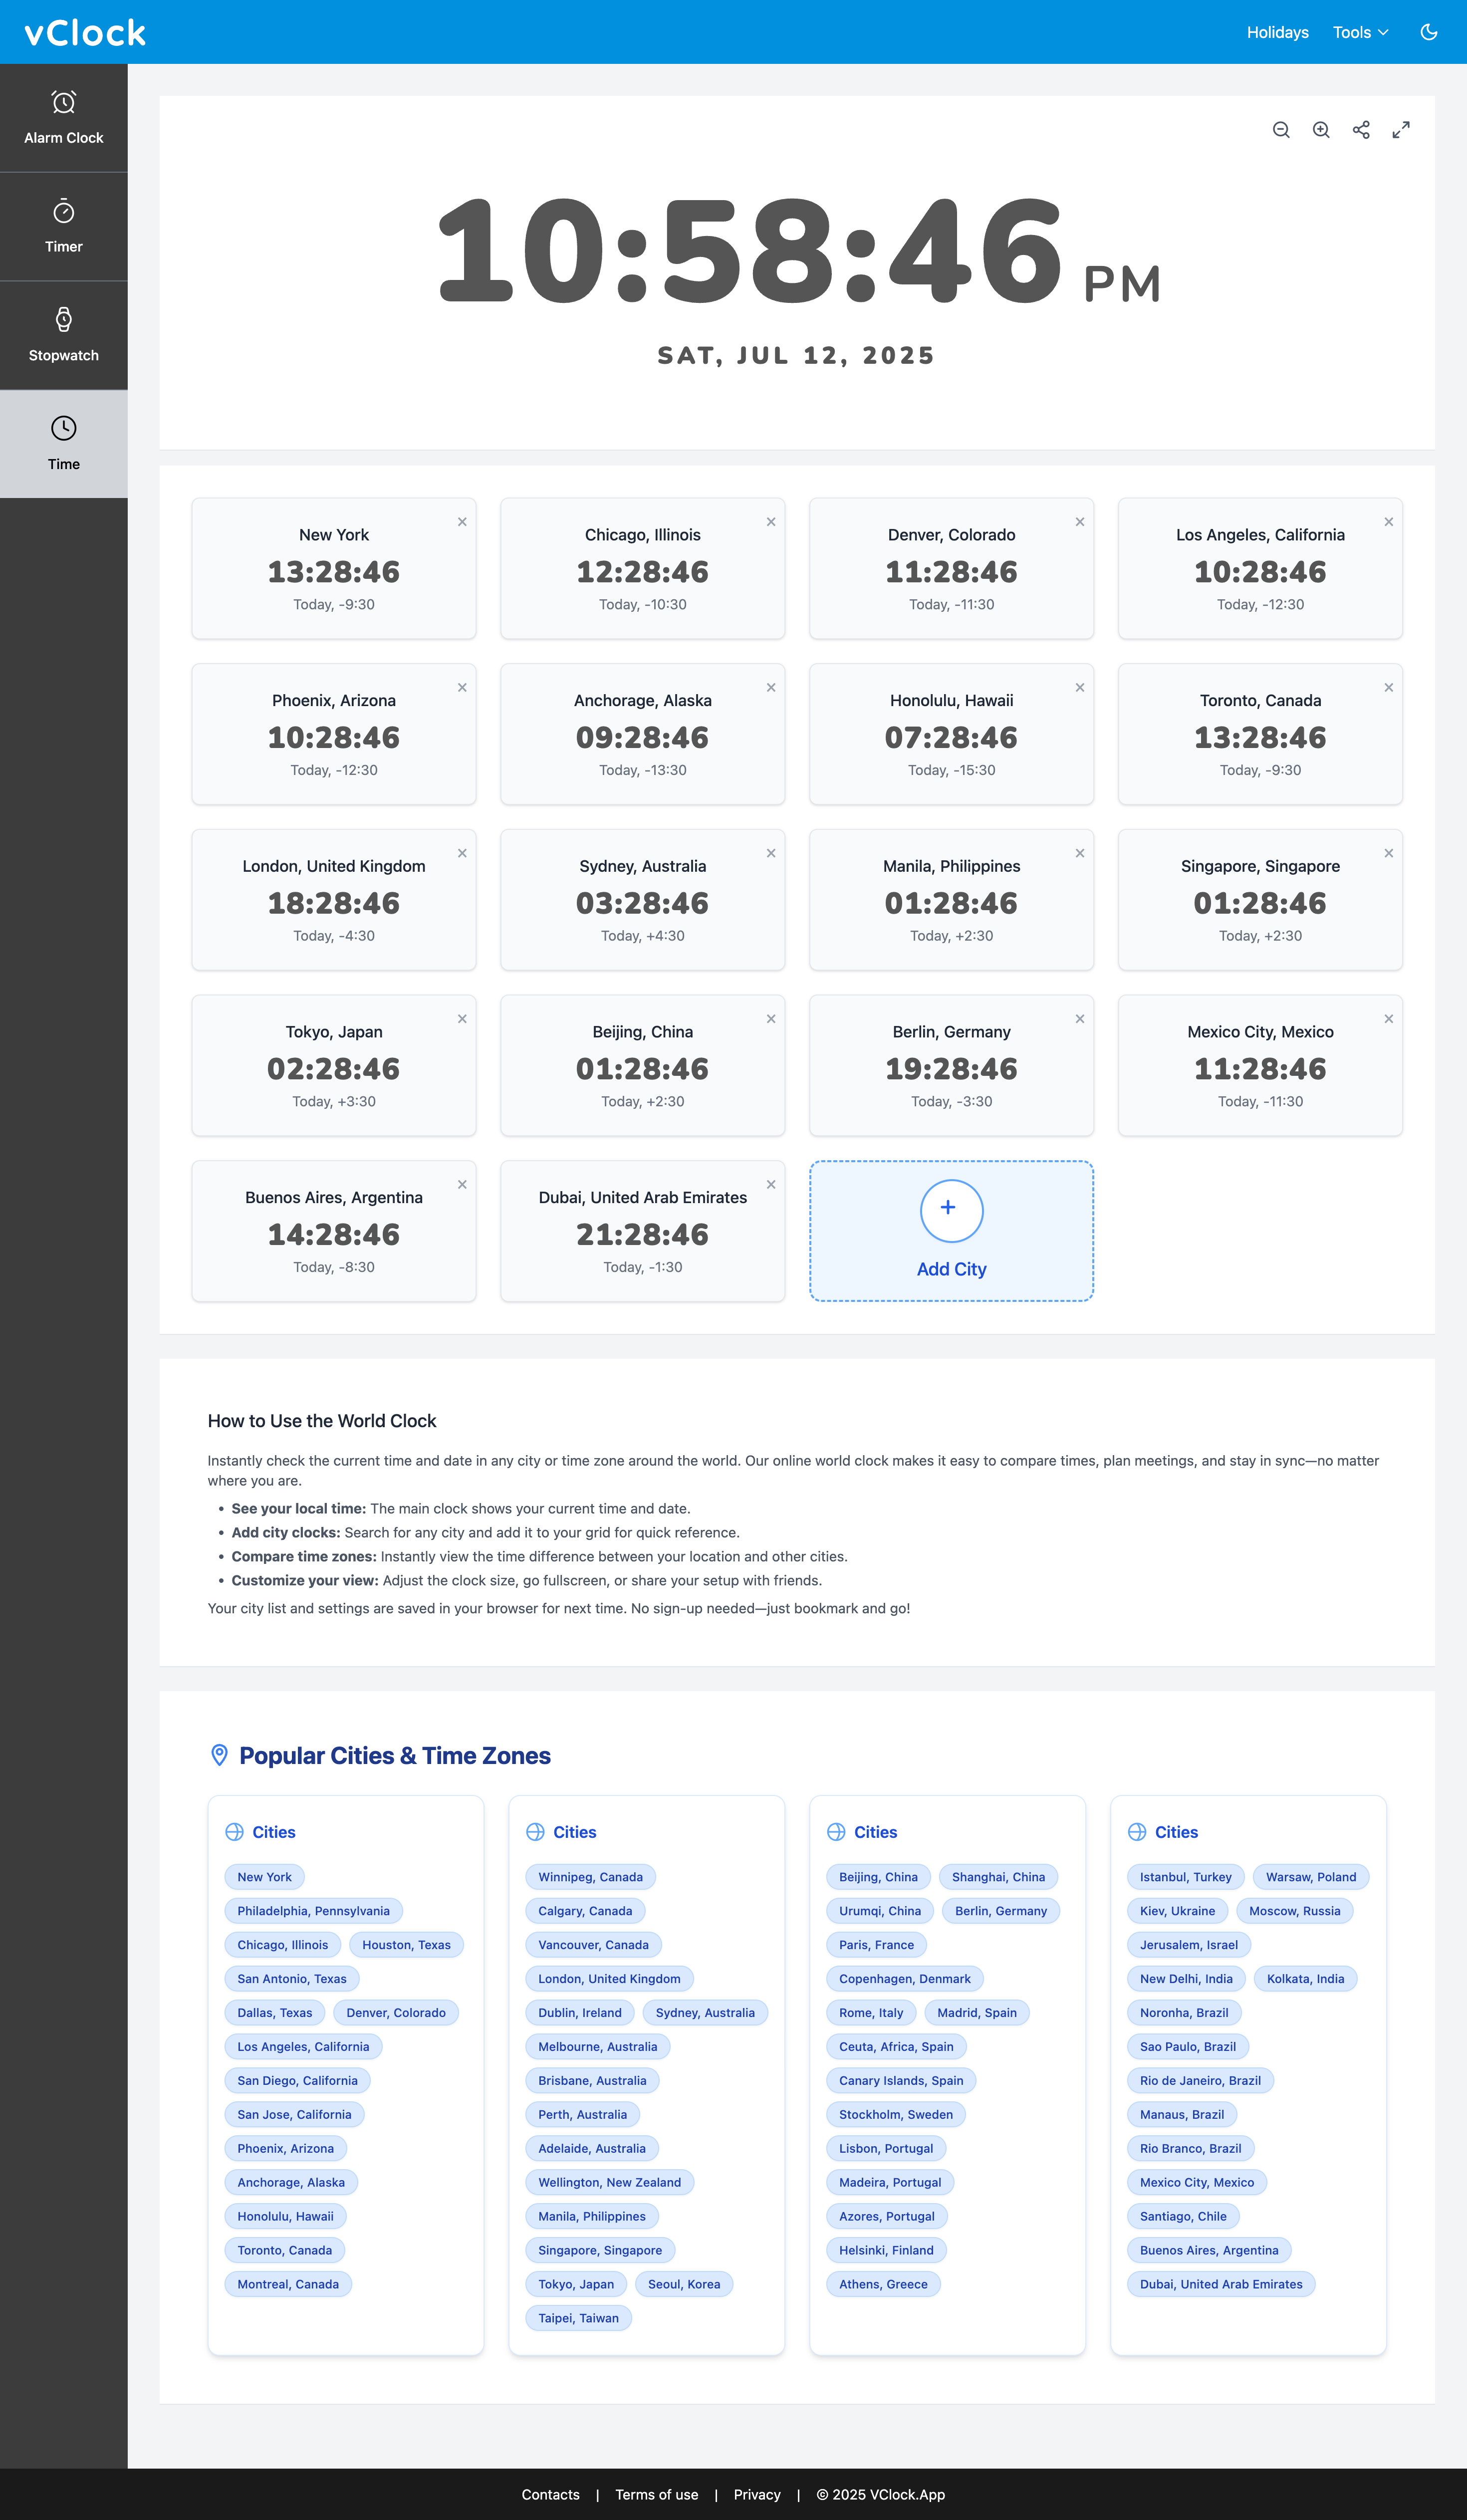Image resolution: width=1467 pixels, height=2520 pixels.
Task: Remove the Phoenix, Arizona clock card
Action: pos(462,688)
